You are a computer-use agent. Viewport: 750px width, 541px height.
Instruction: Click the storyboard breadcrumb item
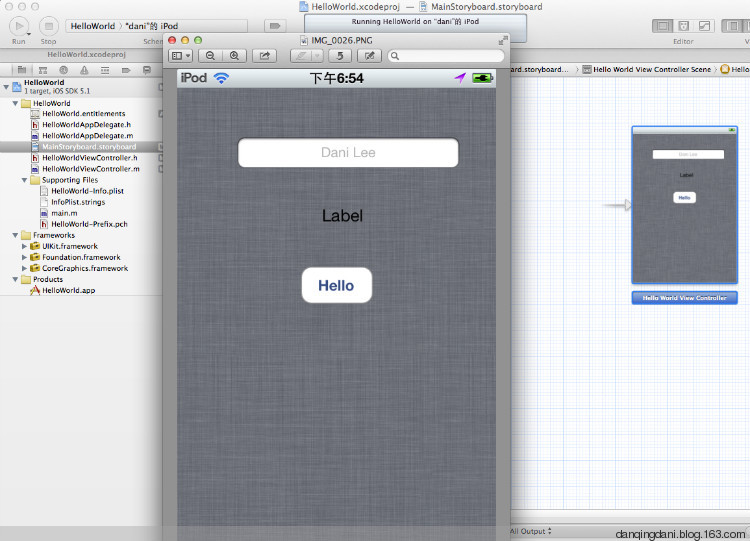(541, 69)
